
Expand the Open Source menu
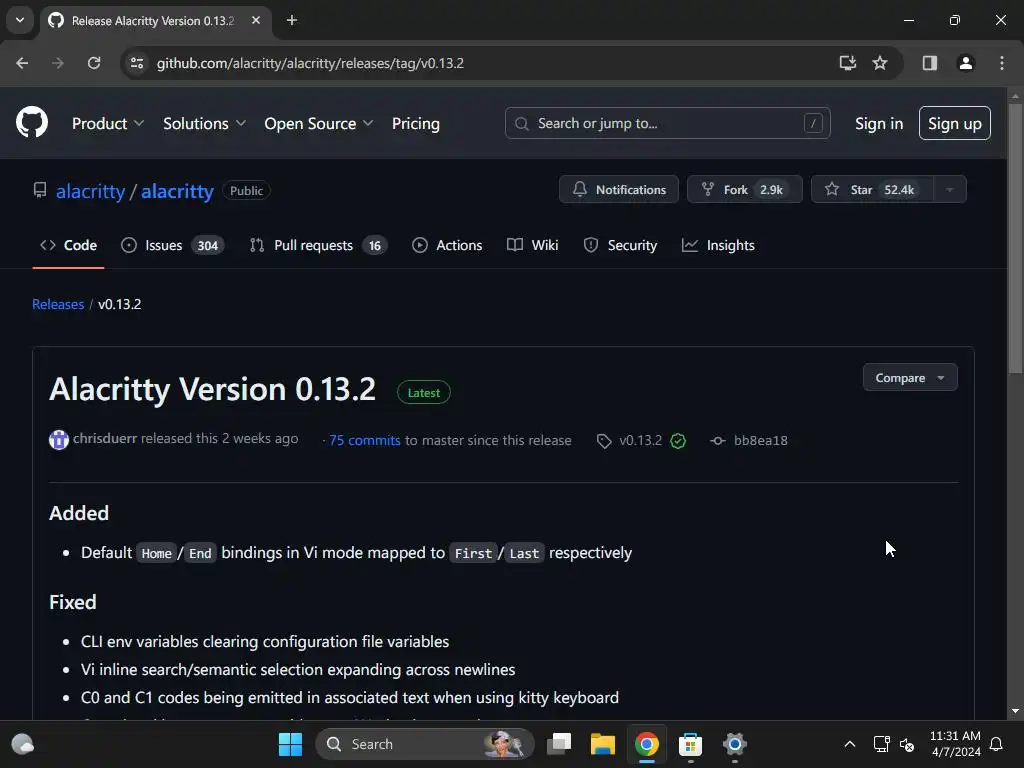[318, 123]
